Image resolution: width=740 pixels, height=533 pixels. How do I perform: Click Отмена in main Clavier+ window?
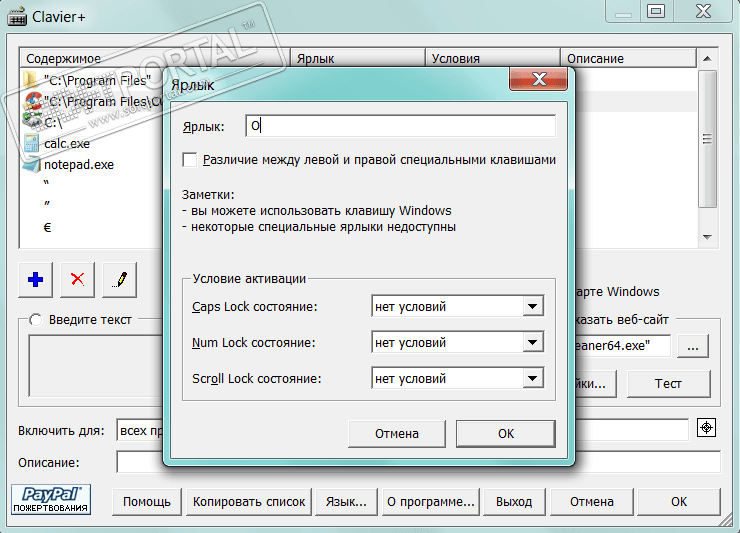pos(591,501)
